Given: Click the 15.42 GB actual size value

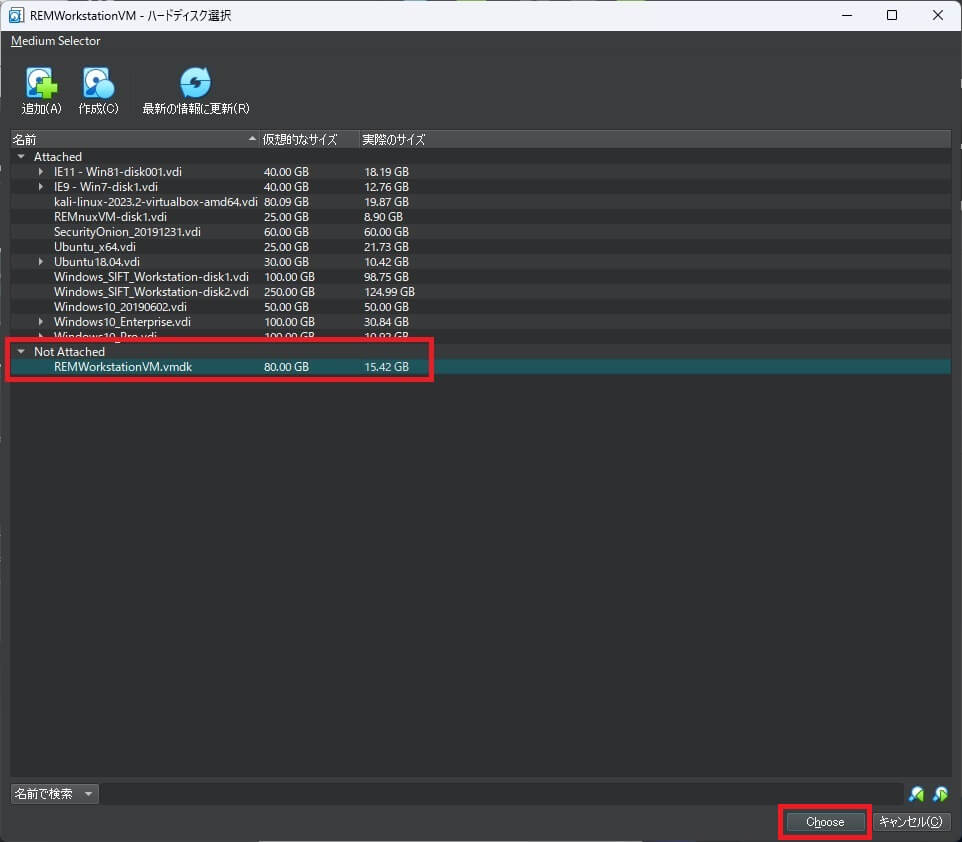Looking at the screenshot, I should click(387, 367).
